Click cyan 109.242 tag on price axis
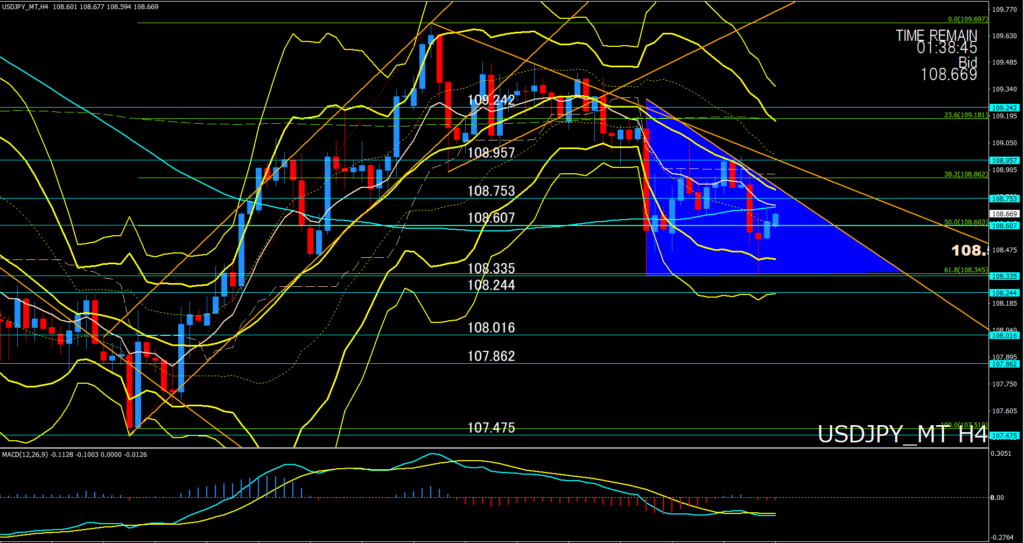The image size is (1024, 543). point(1006,108)
